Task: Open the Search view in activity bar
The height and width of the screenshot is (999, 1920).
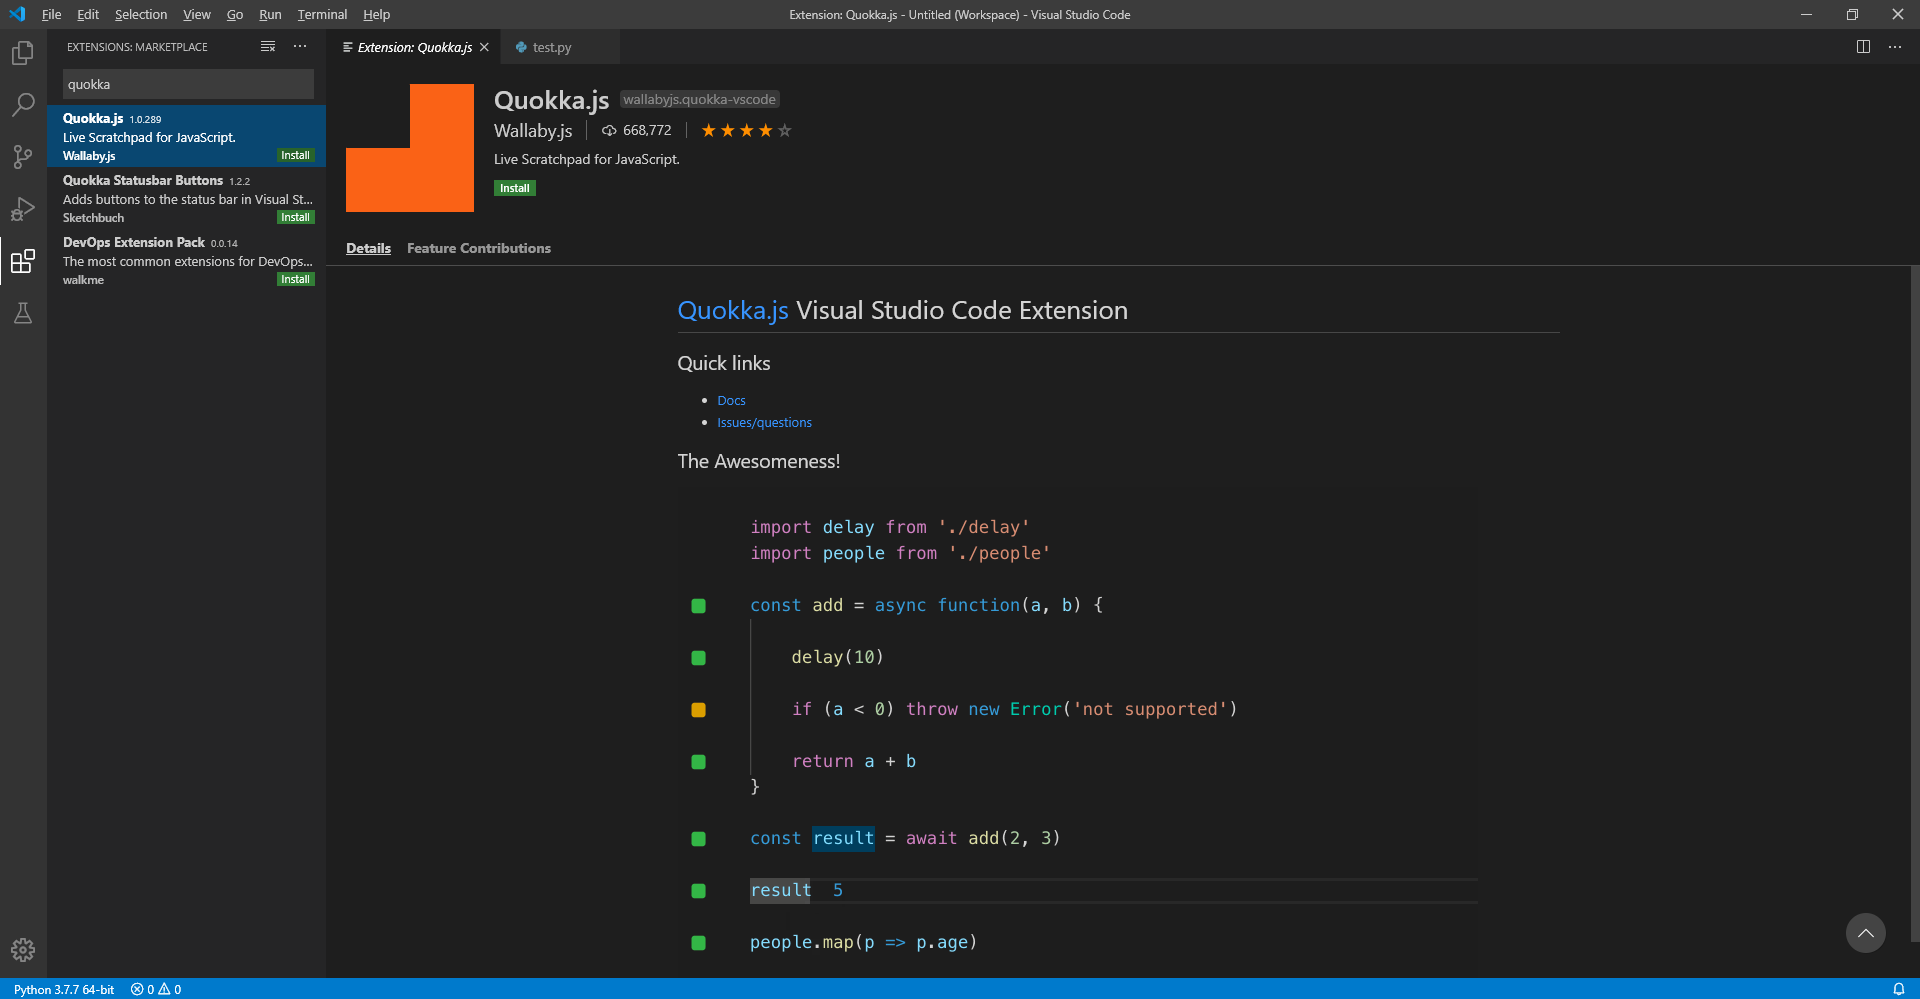Action: (23, 104)
